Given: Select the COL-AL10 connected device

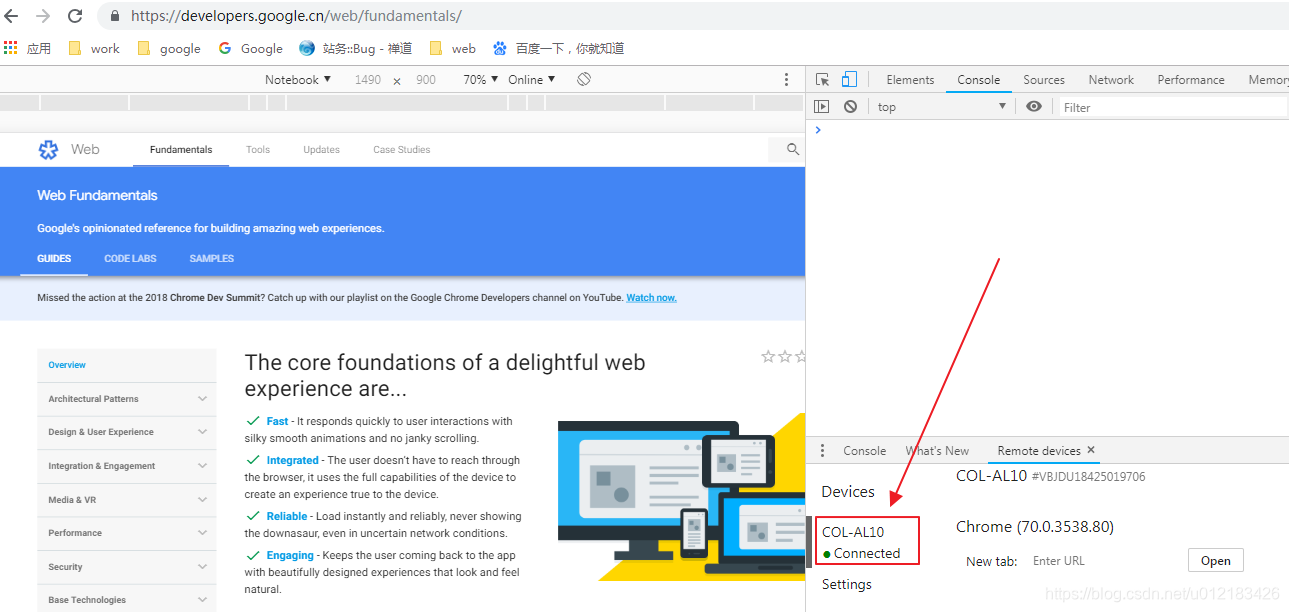Looking at the screenshot, I should 866,542.
